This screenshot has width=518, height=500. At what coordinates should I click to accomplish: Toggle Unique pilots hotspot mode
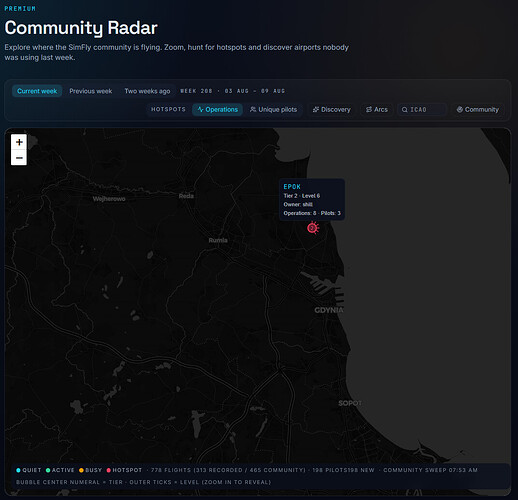(x=273, y=110)
